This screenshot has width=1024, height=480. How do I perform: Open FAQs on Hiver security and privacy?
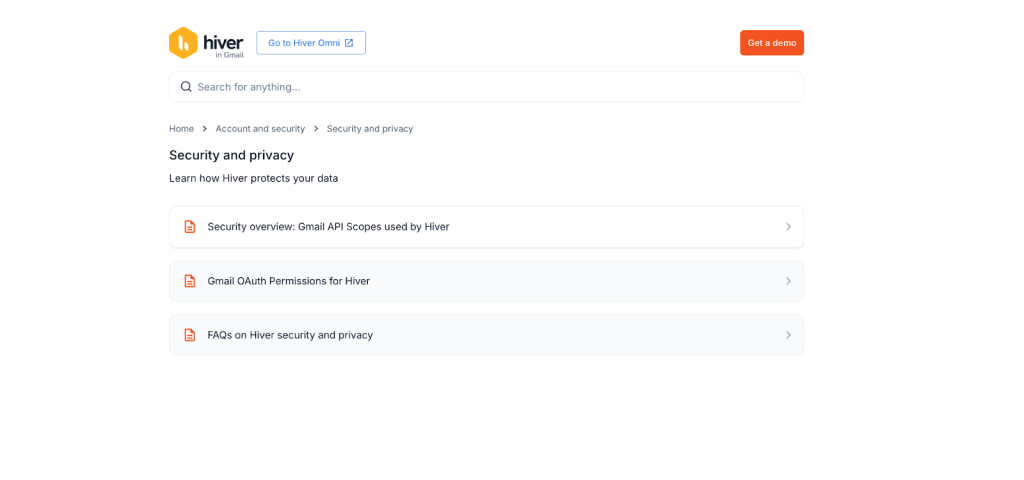pos(290,335)
